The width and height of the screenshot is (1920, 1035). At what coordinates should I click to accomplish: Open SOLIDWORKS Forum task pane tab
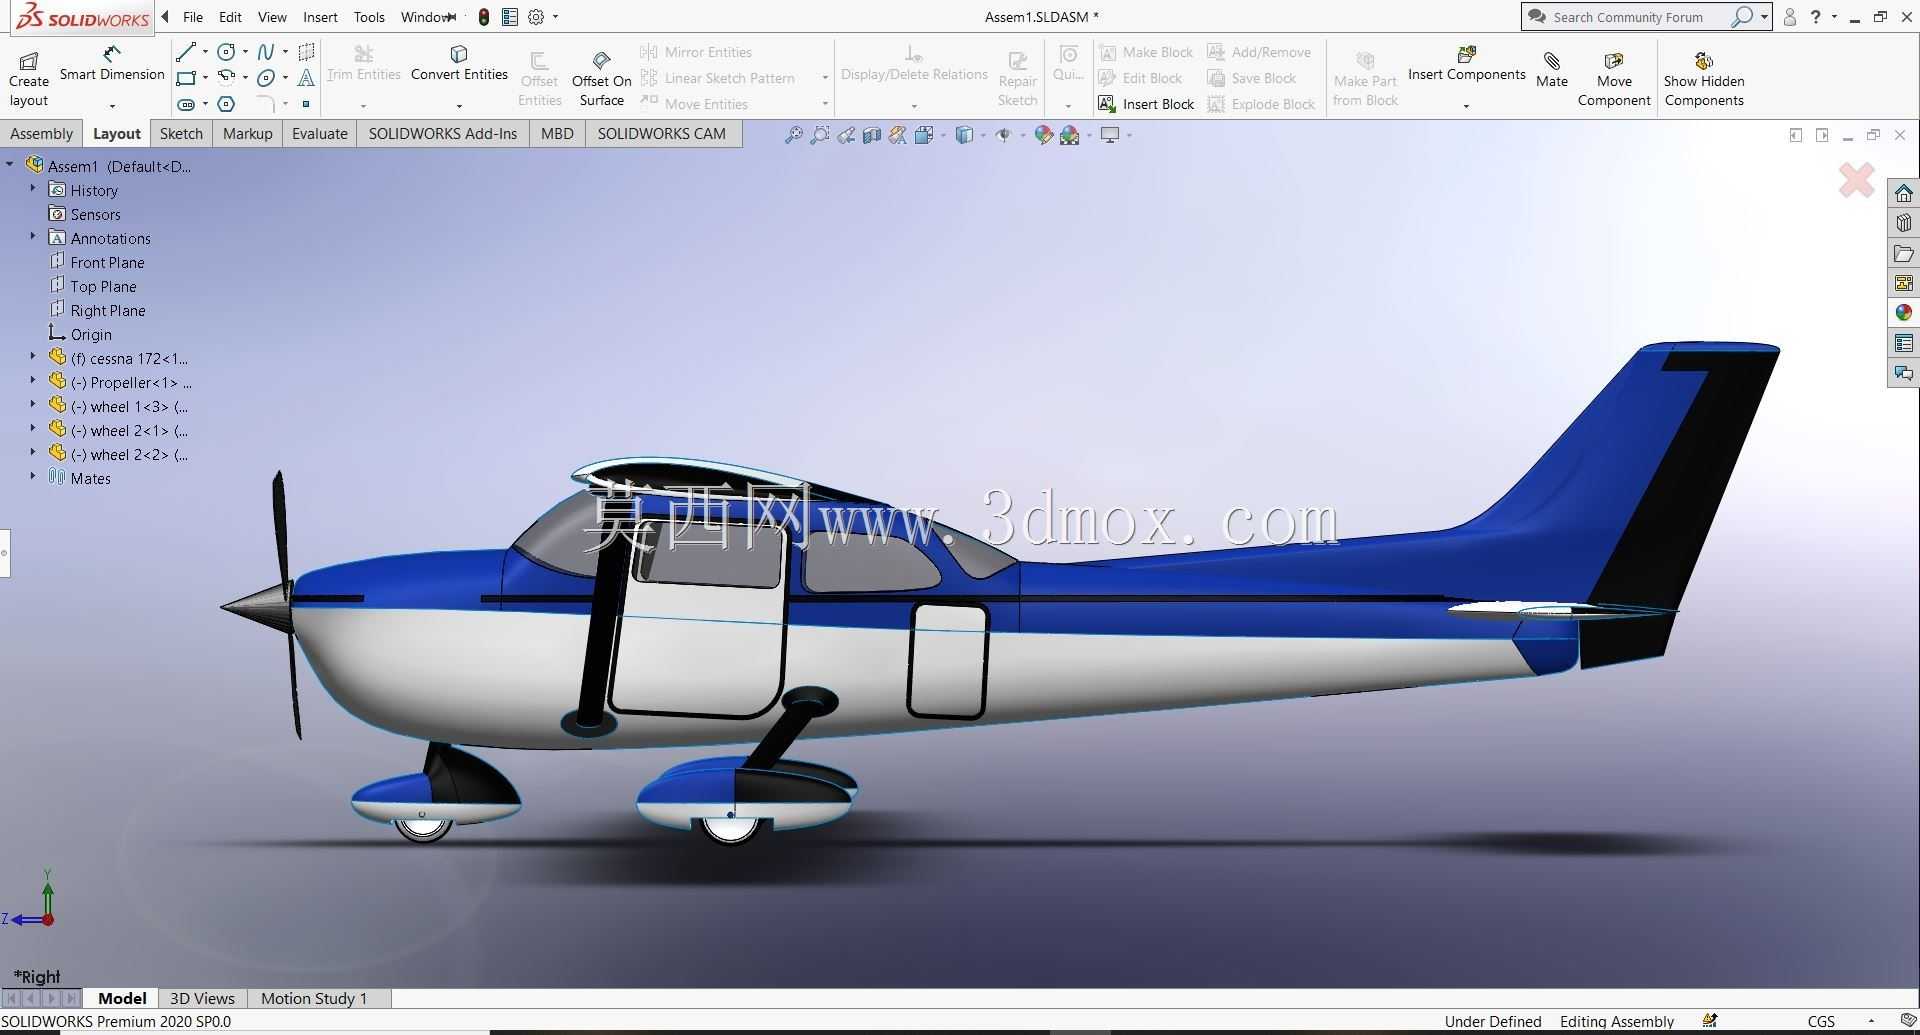coord(1903,373)
